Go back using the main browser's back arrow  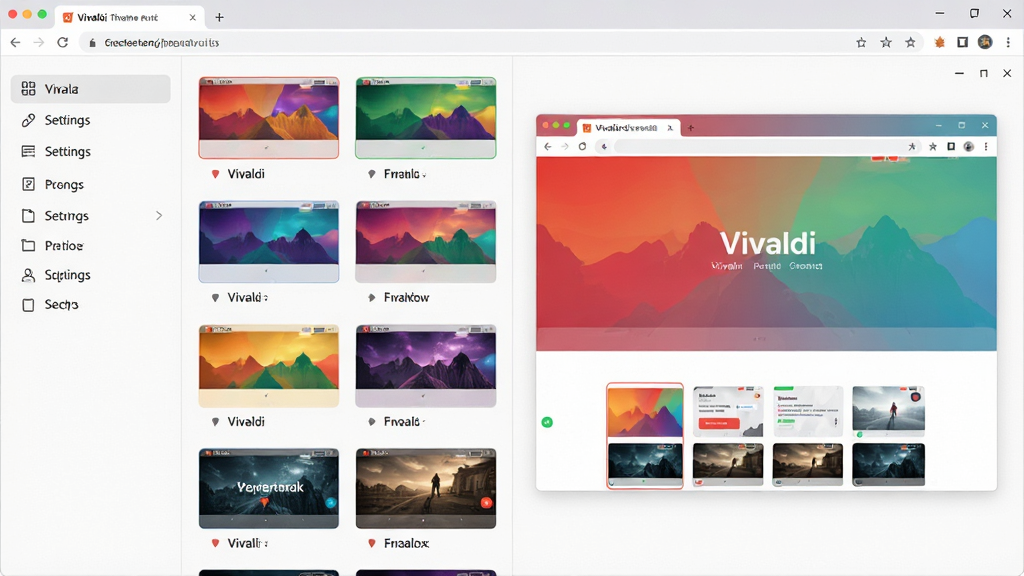pos(16,42)
